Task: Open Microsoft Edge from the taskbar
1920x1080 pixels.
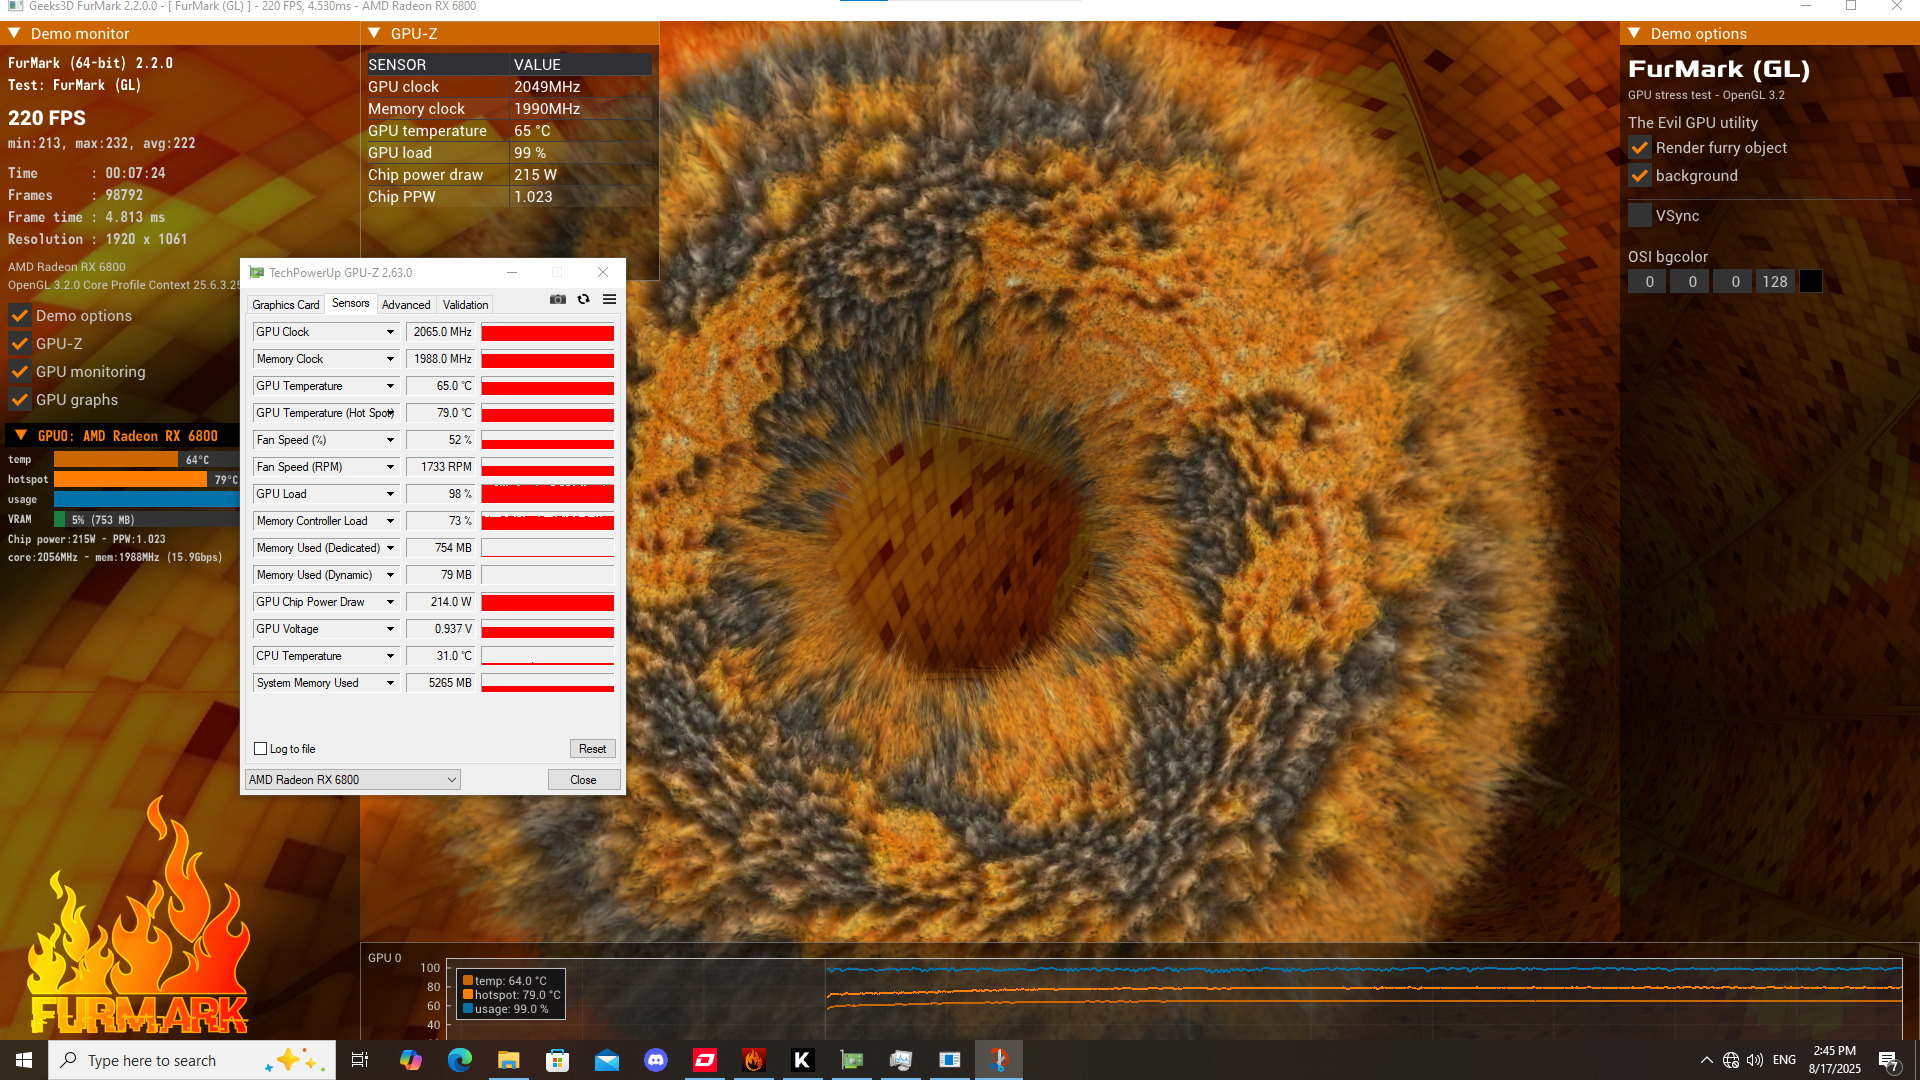Action: tap(459, 1060)
